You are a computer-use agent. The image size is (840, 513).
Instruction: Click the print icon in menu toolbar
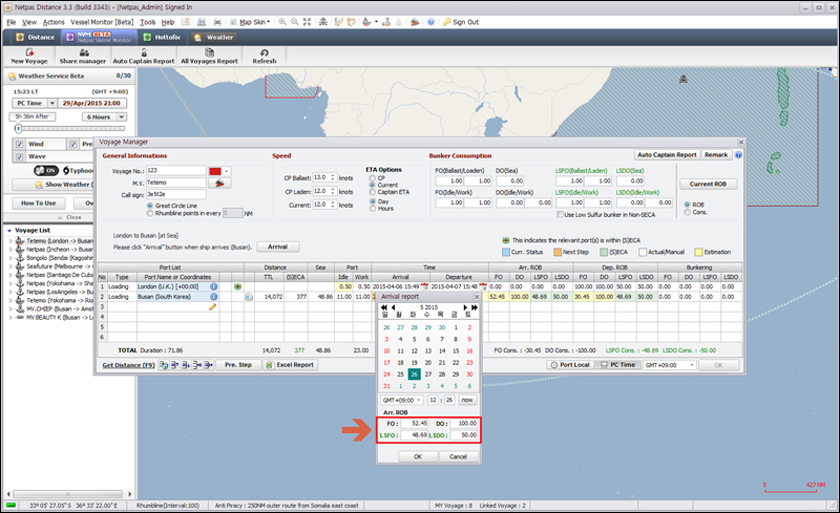pyautogui.click(x=218, y=22)
